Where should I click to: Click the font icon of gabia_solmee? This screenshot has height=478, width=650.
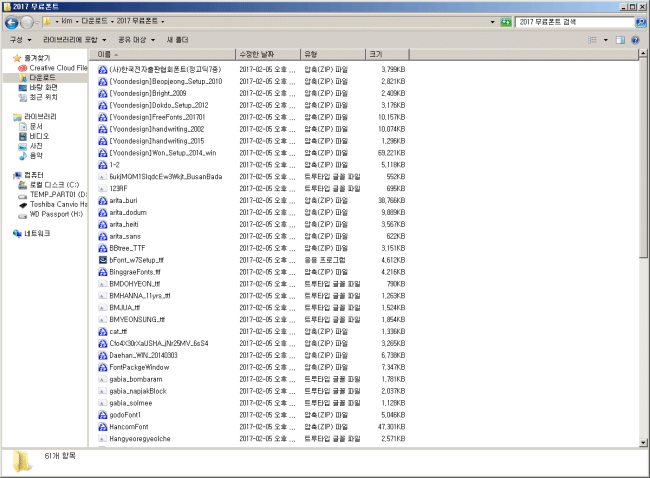coord(102,403)
